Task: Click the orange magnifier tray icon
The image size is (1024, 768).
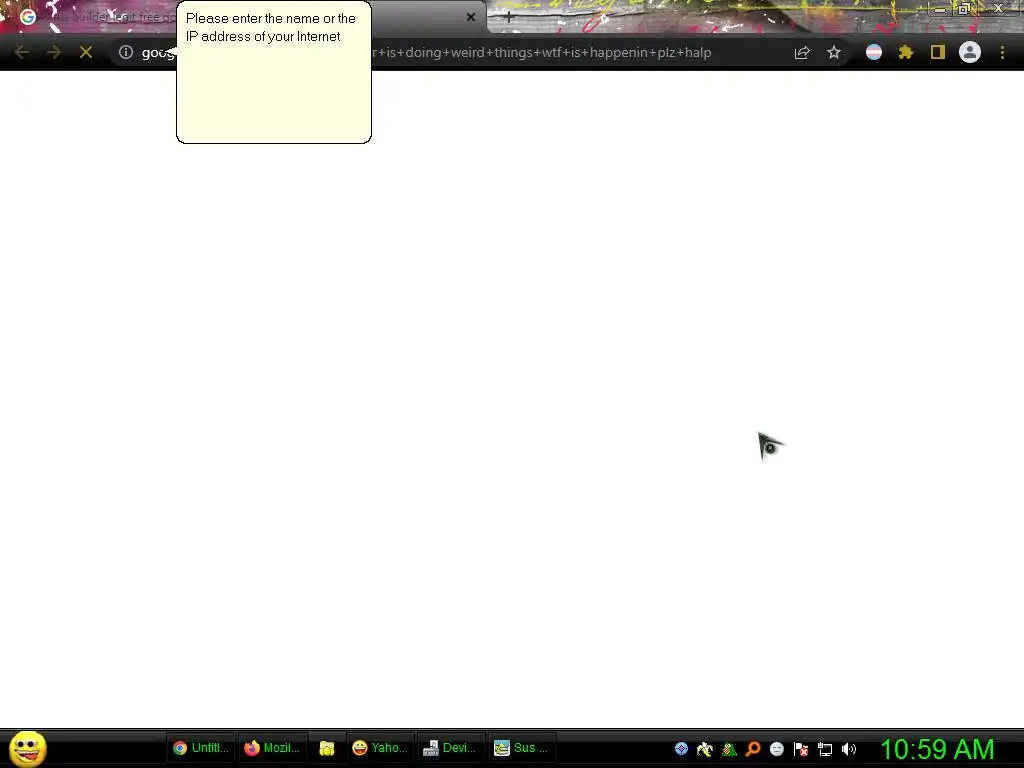Action: [753, 749]
